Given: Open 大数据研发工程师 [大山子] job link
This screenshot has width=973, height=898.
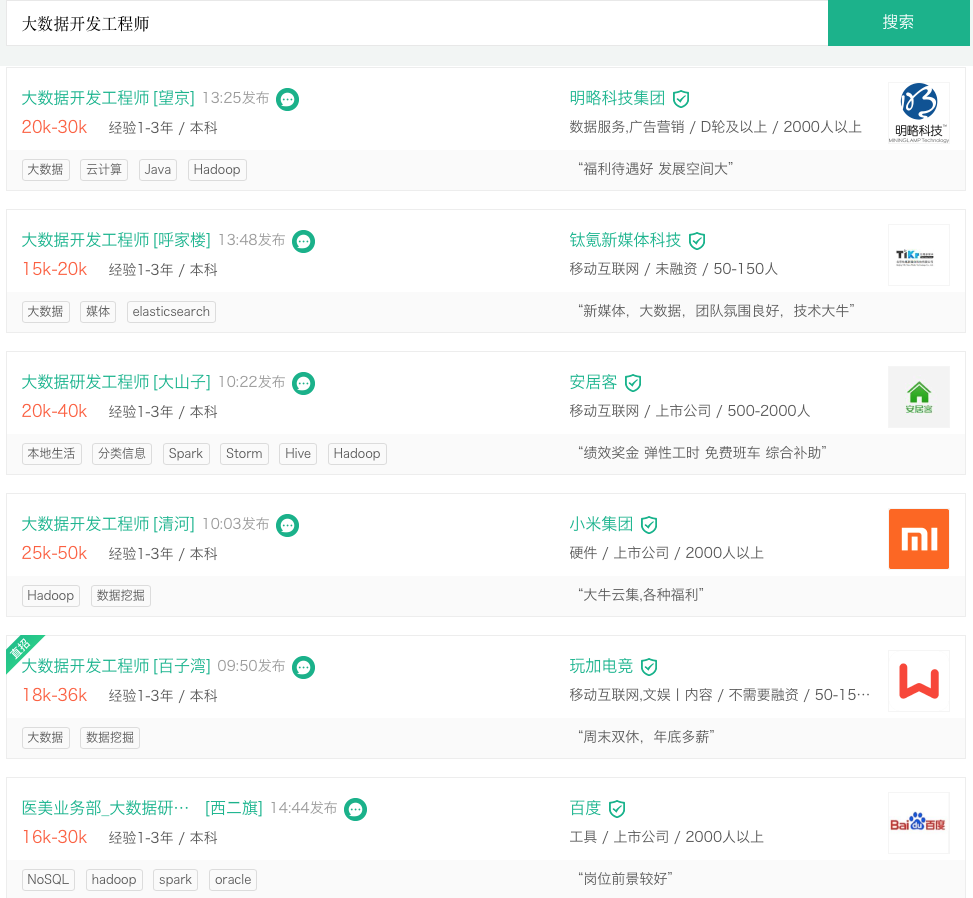Looking at the screenshot, I should 116,382.
